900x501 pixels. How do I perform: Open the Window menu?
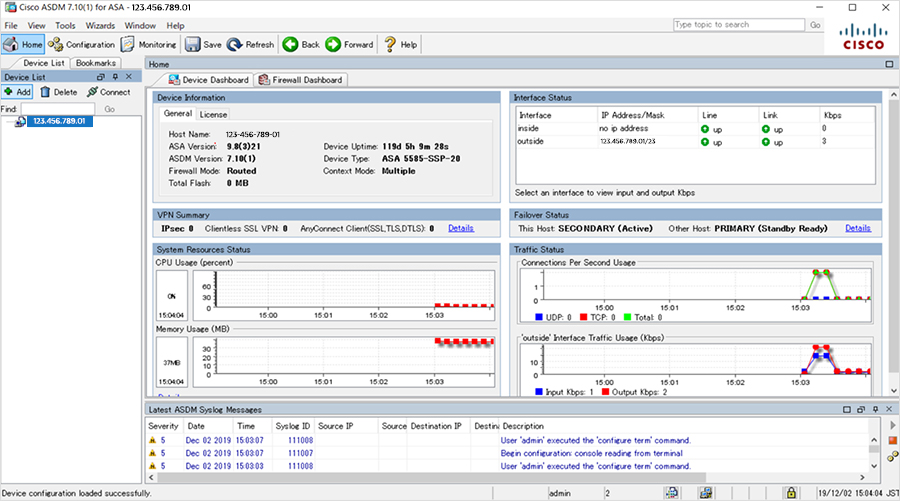[x=140, y=25]
